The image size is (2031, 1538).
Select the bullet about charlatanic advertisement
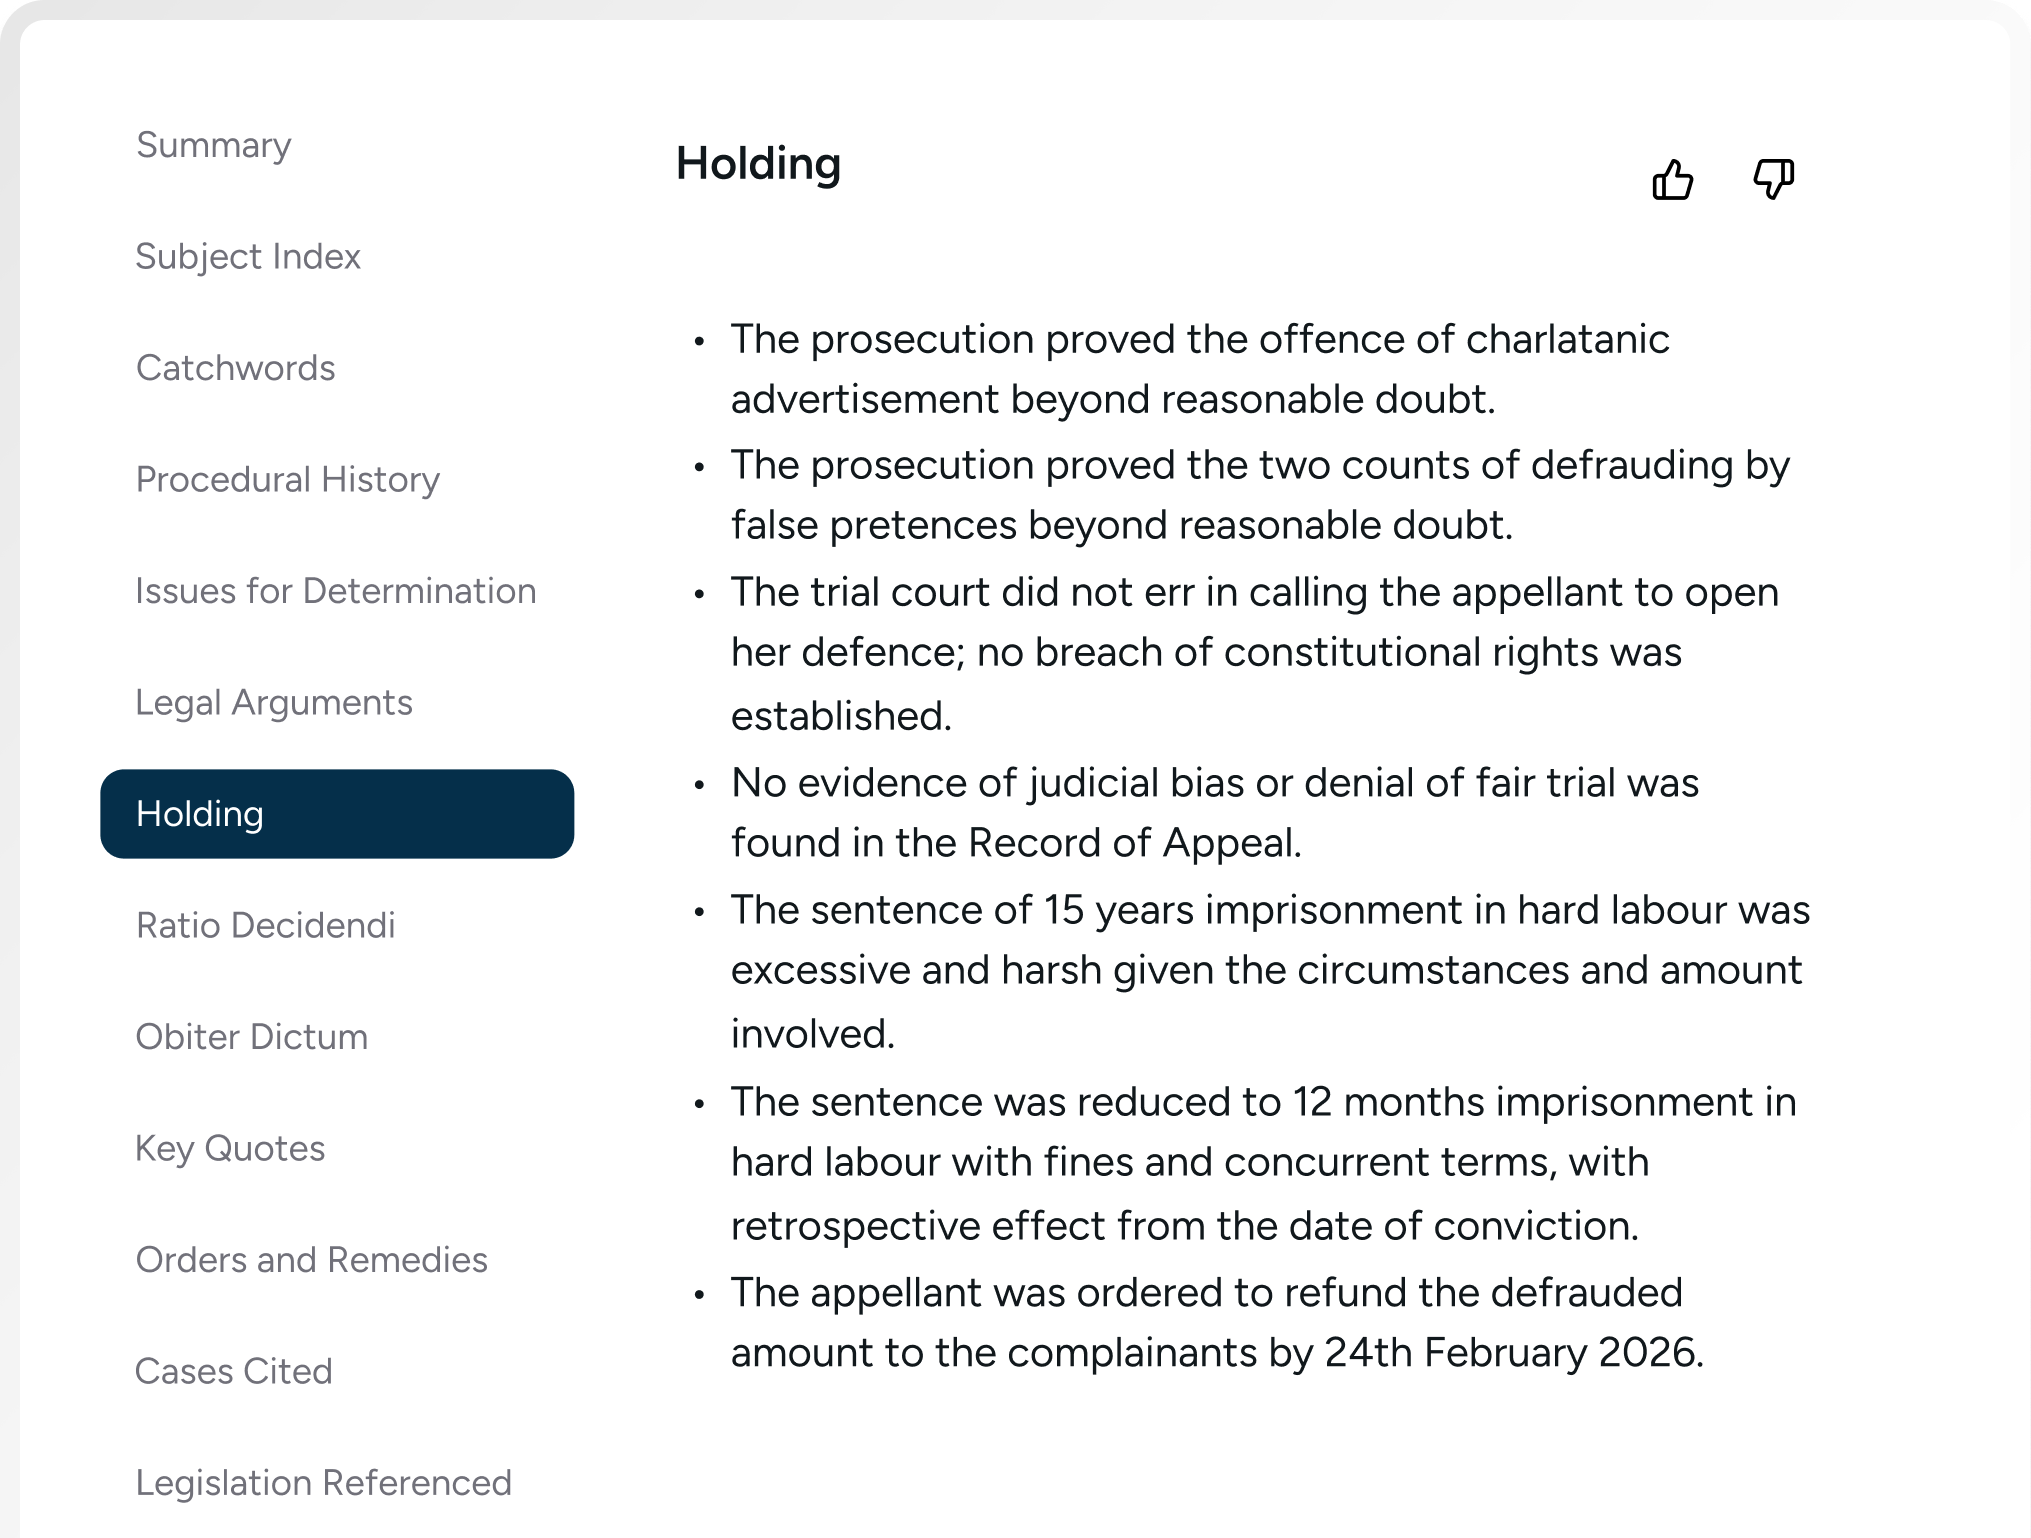click(1200, 370)
